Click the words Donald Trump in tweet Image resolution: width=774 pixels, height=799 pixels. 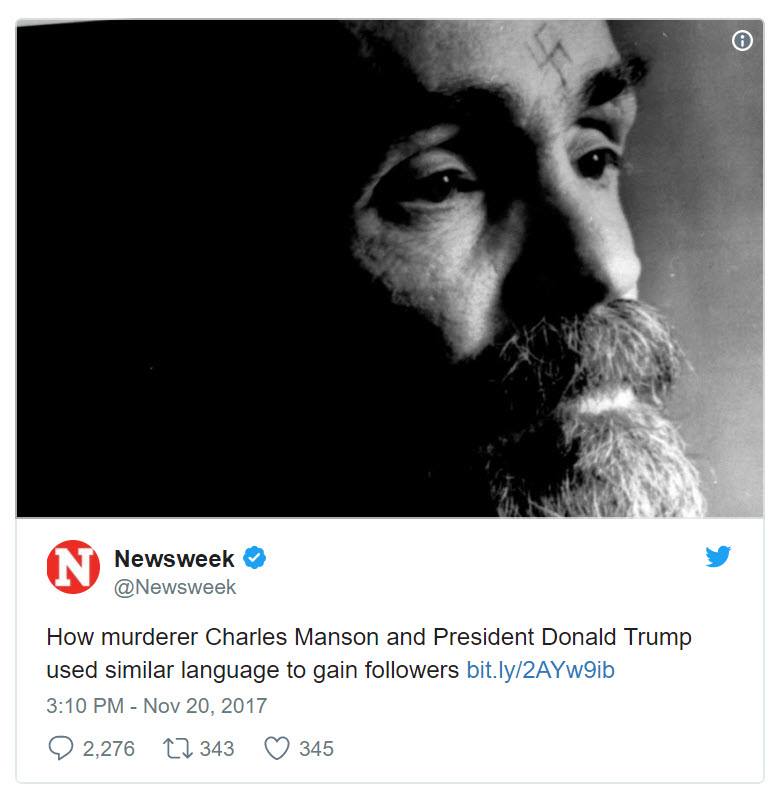point(616,637)
